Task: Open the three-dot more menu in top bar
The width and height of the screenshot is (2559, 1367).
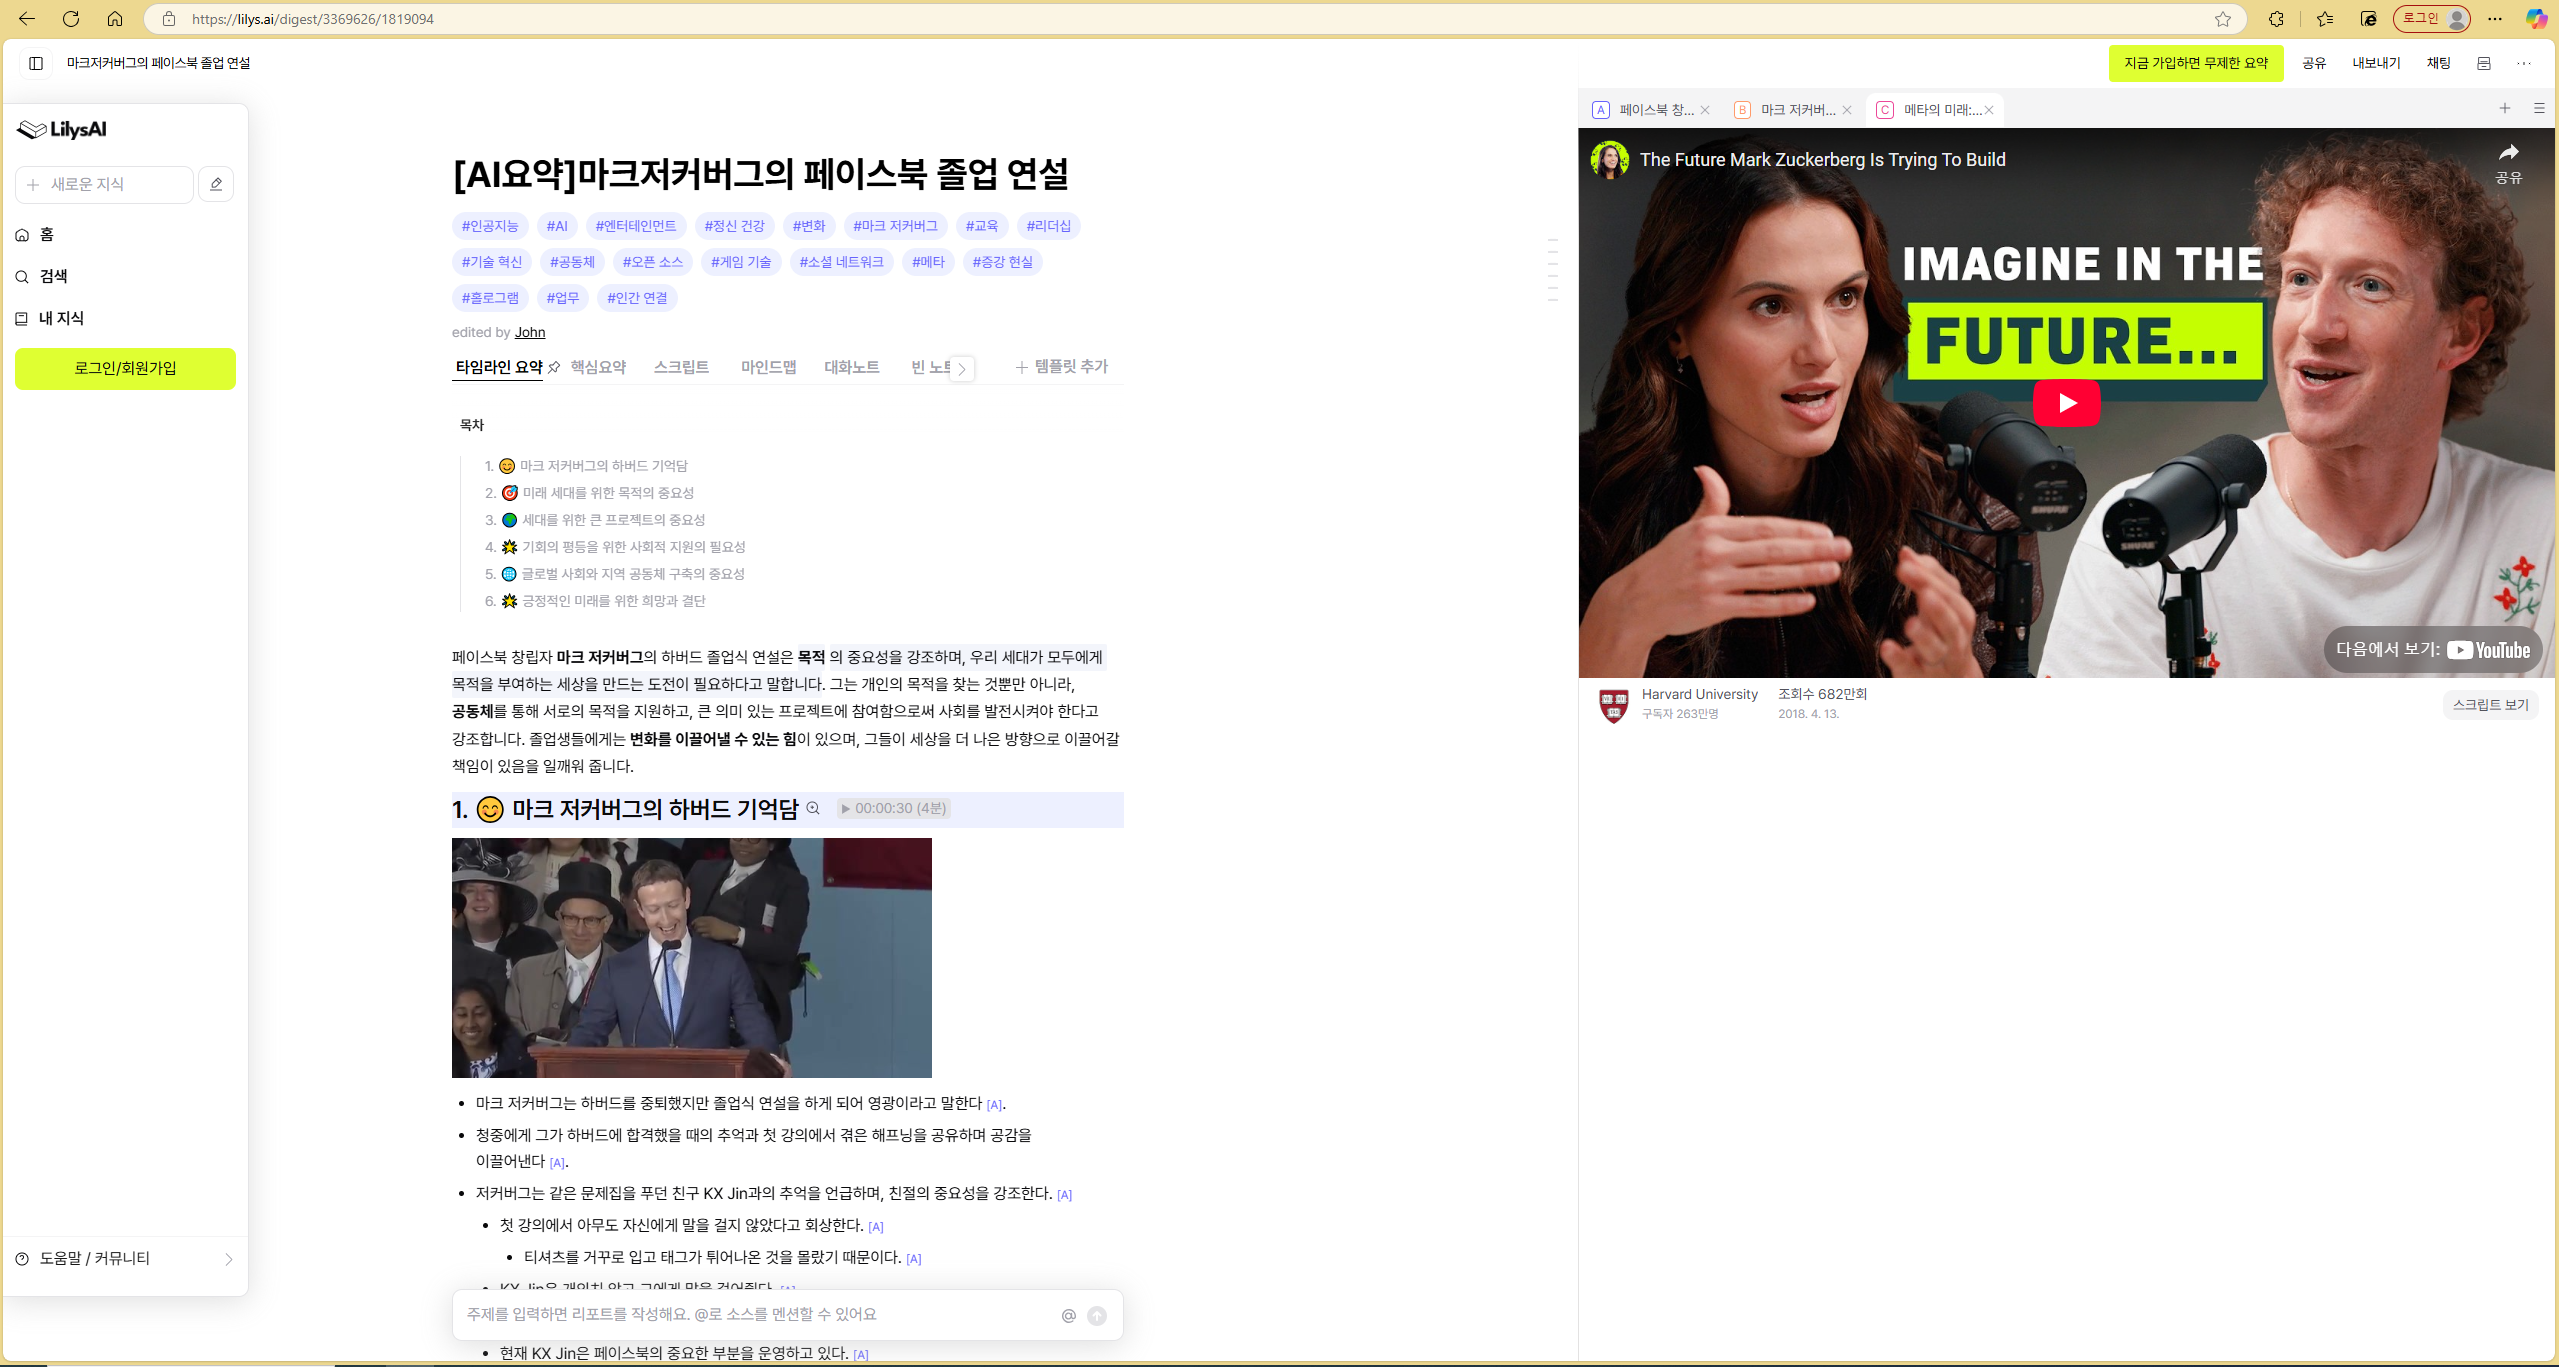Action: point(2524,63)
